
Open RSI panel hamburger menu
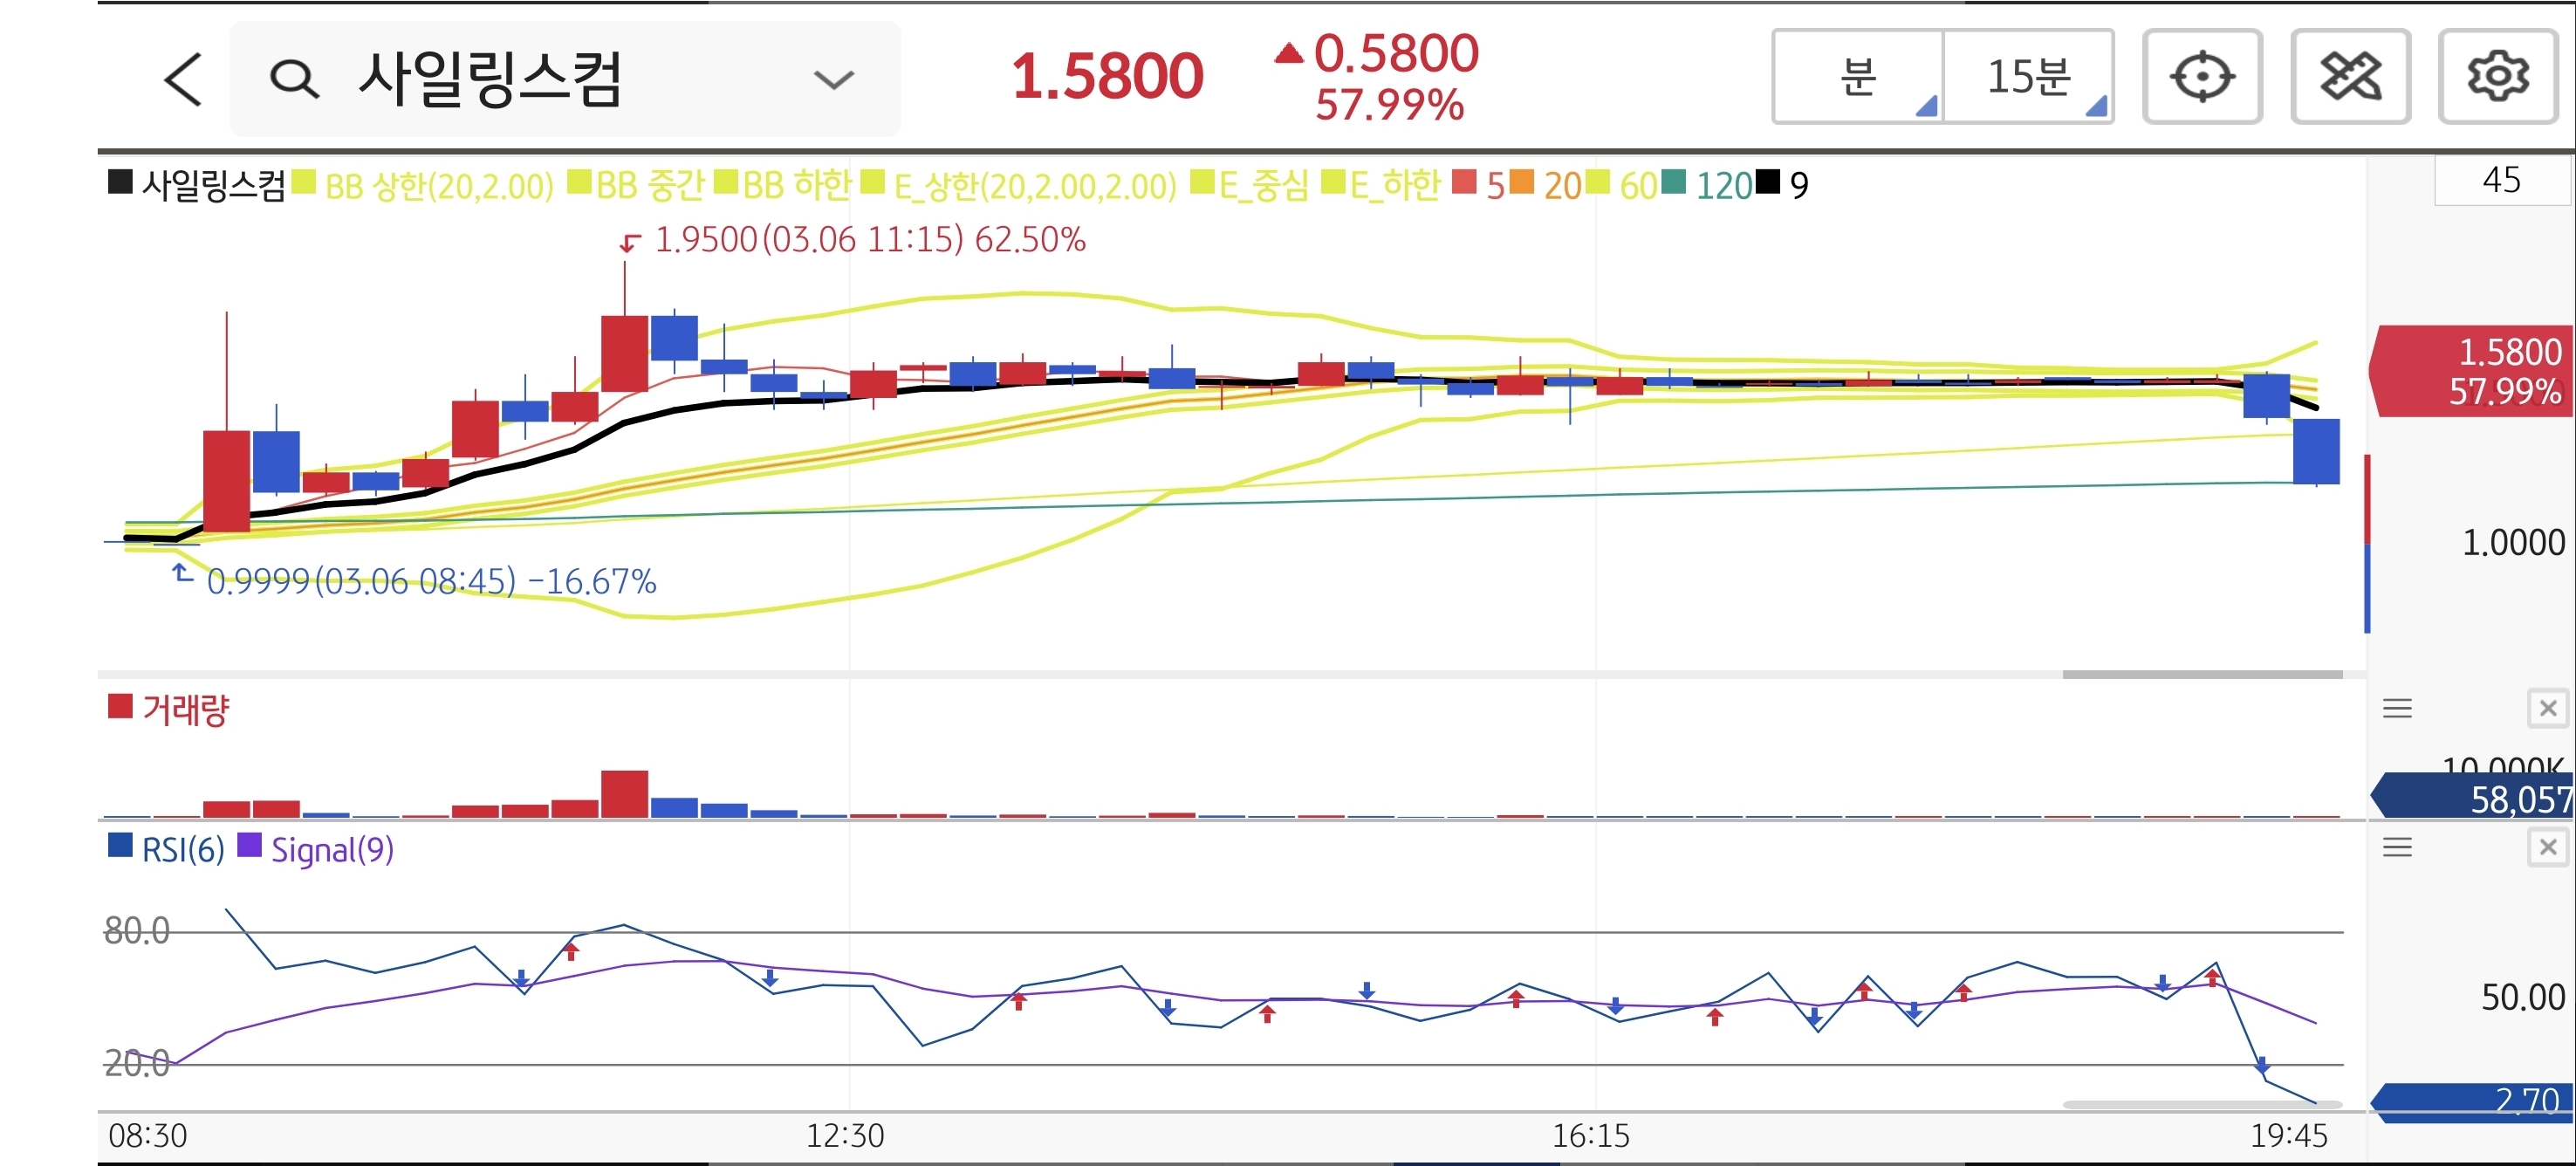pyautogui.click(x=2397, y=848)
